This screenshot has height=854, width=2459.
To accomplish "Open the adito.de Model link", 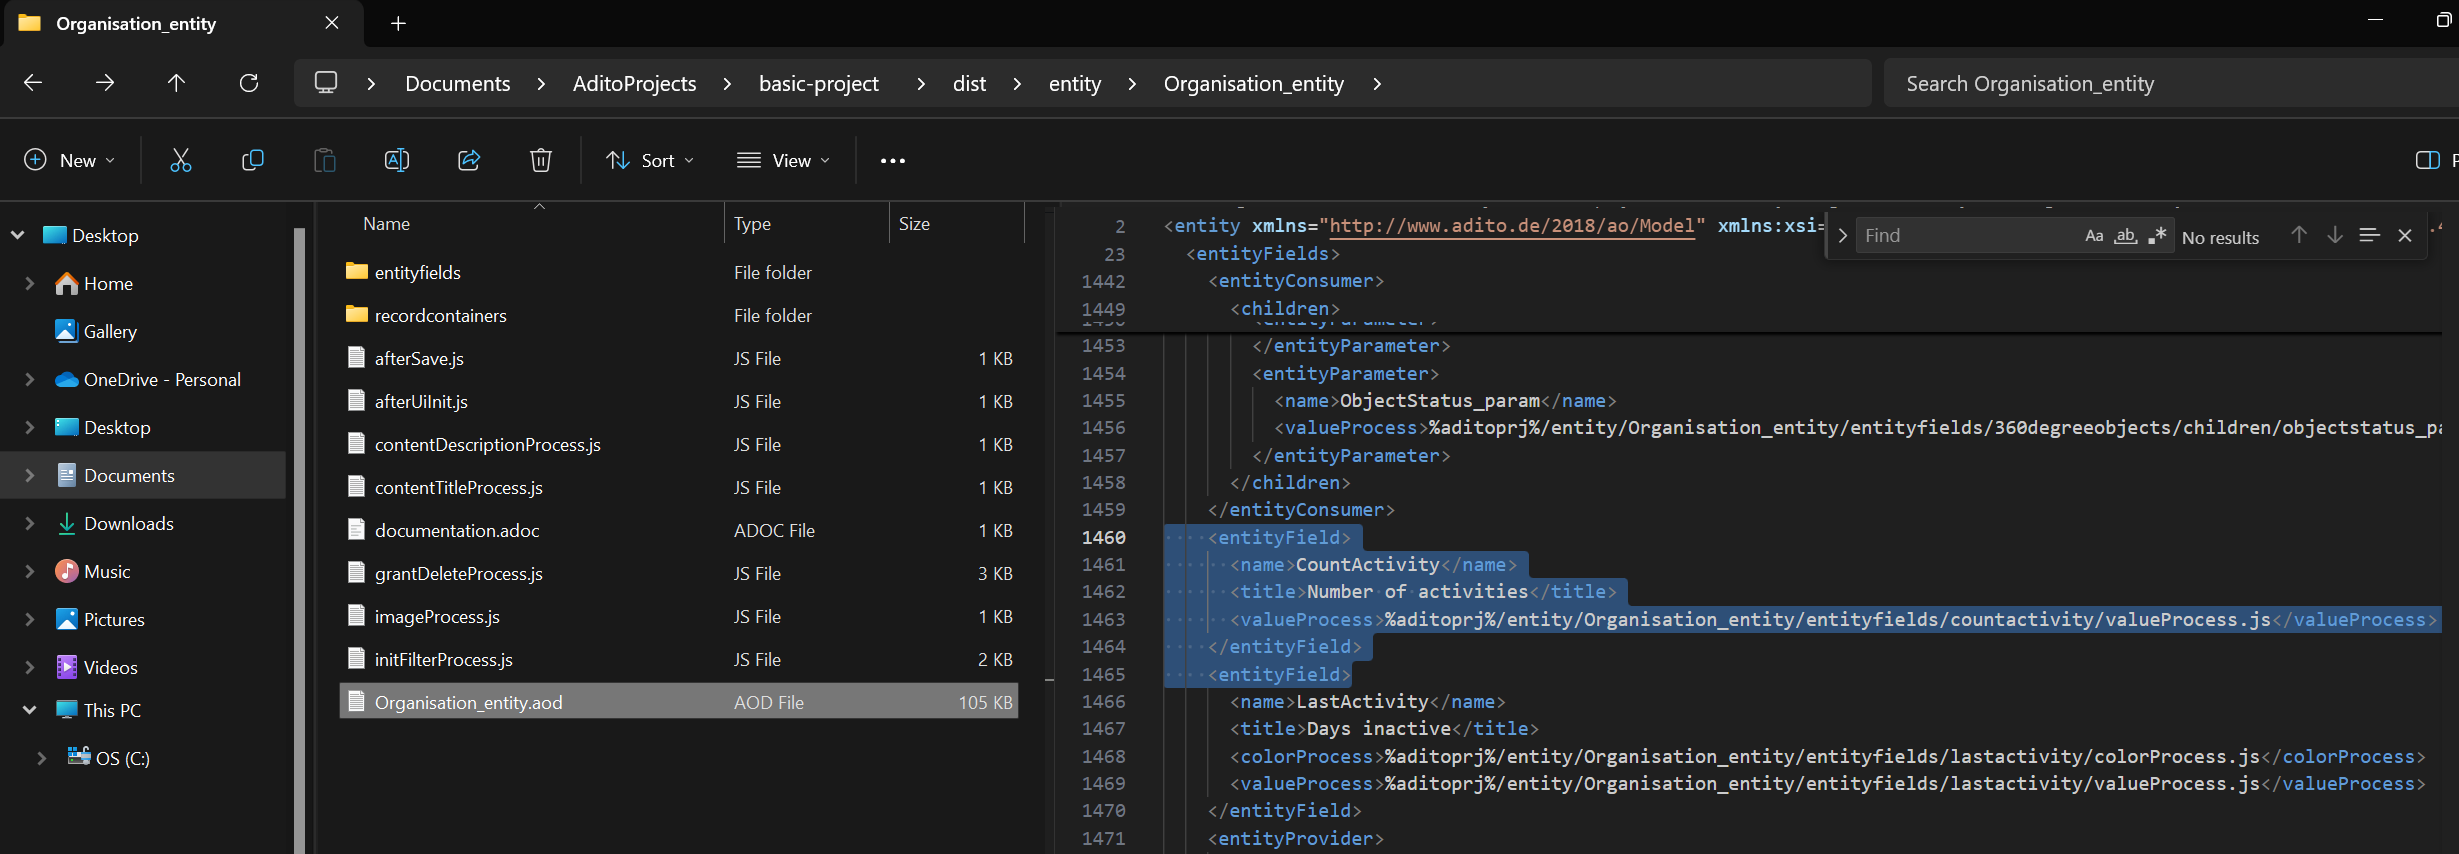I will coord(1512,226).
